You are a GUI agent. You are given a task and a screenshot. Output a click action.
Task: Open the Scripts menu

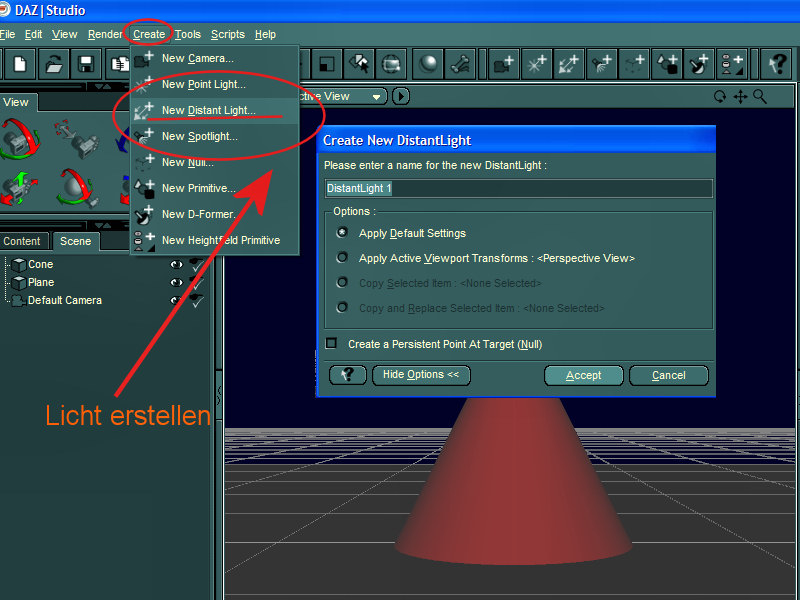(228, 34)
